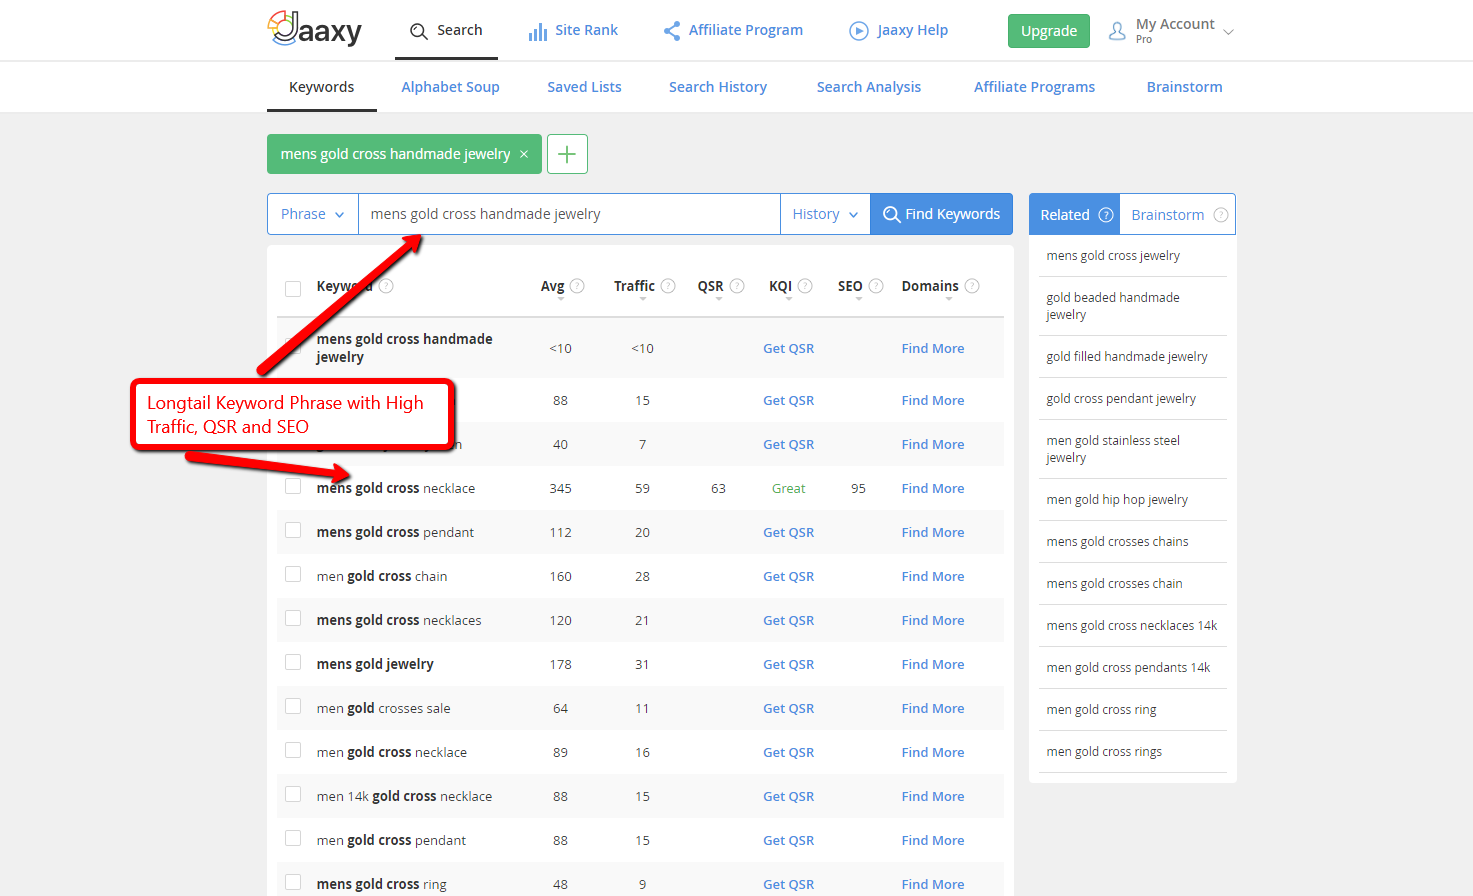Click the My Account user icon
Image resolution: width=1473 pixels, height=896 pixels.
click(x=1117, y=32)
